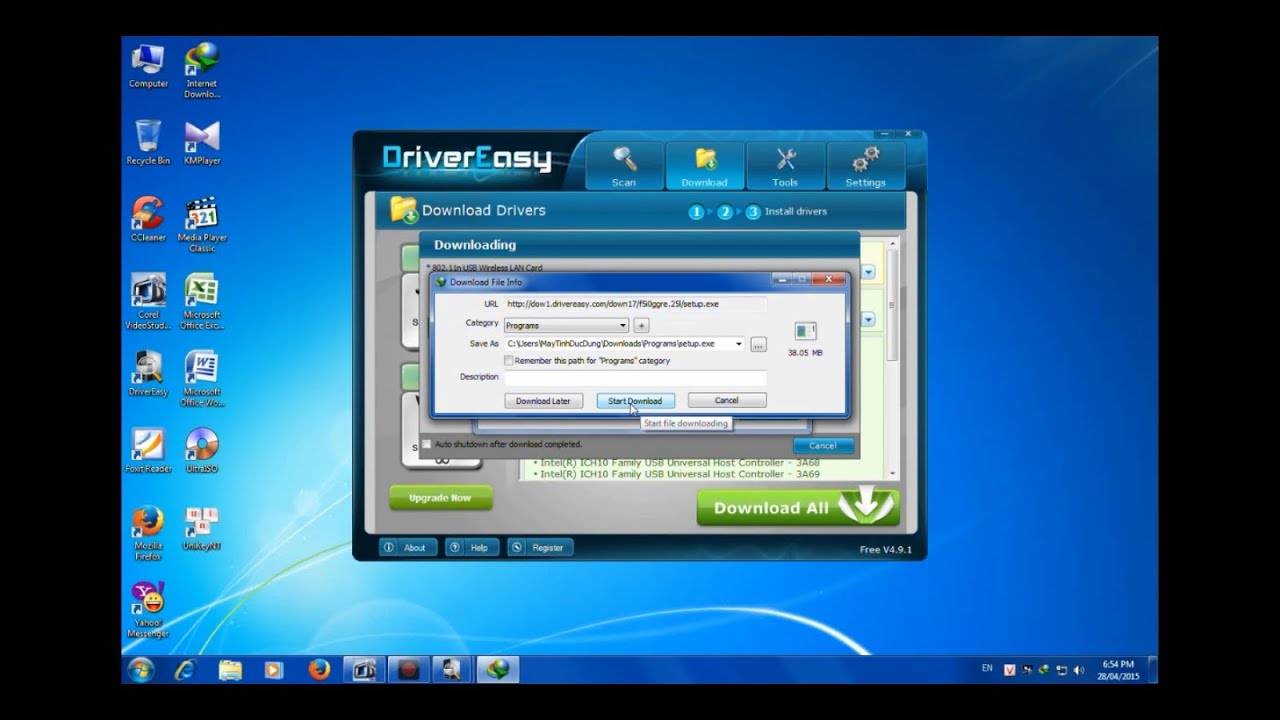Open the Computer desktop icon
Viewport: 1280px width, 720px height.
pos(148,66)
